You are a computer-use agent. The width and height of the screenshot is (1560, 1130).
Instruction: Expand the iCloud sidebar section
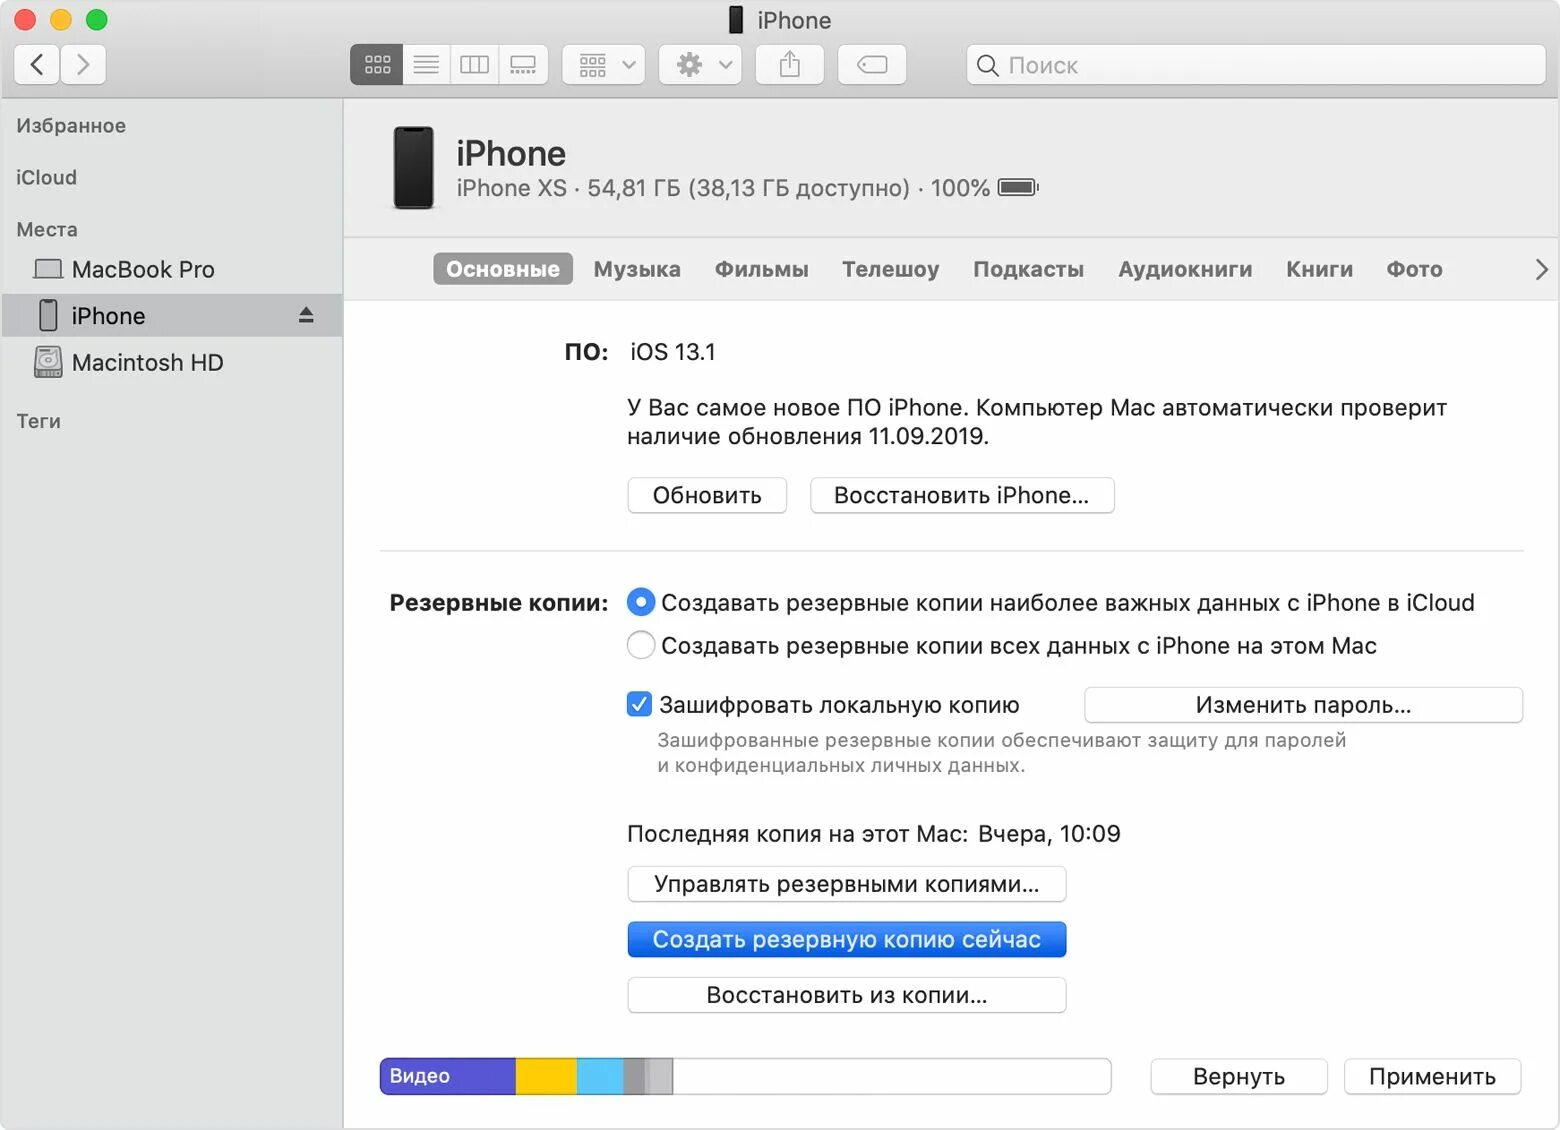46,177
